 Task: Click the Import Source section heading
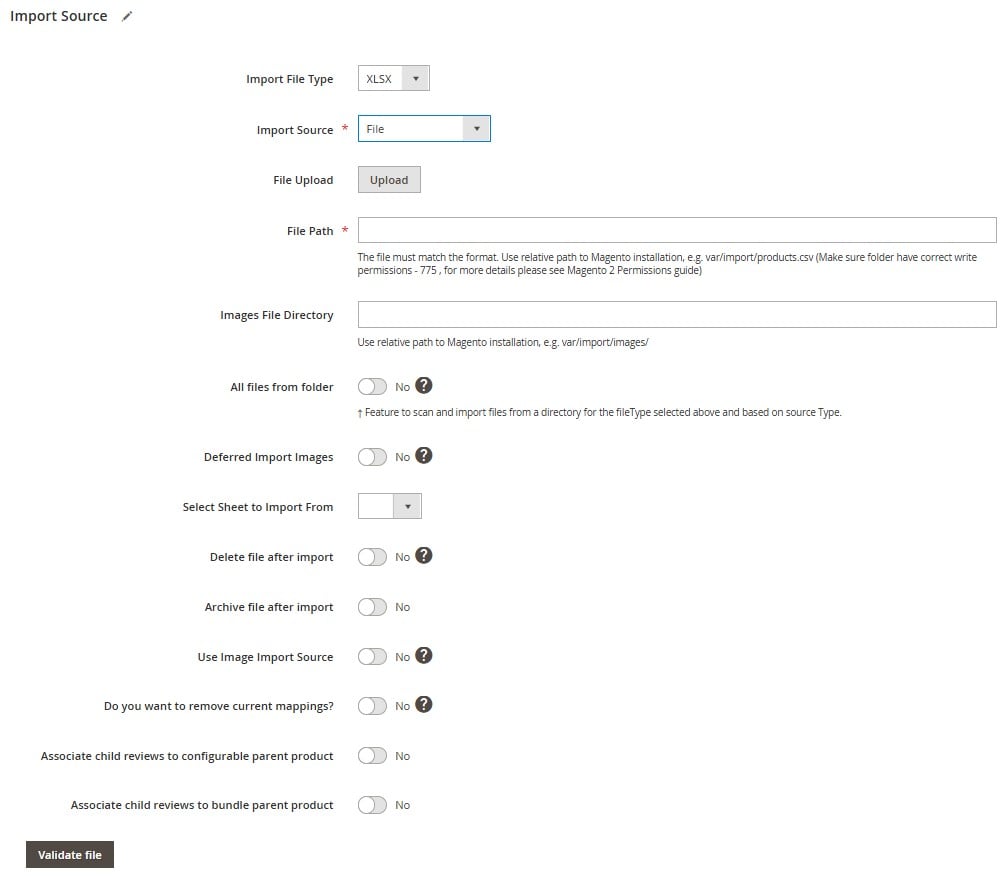tap(59, 16)
